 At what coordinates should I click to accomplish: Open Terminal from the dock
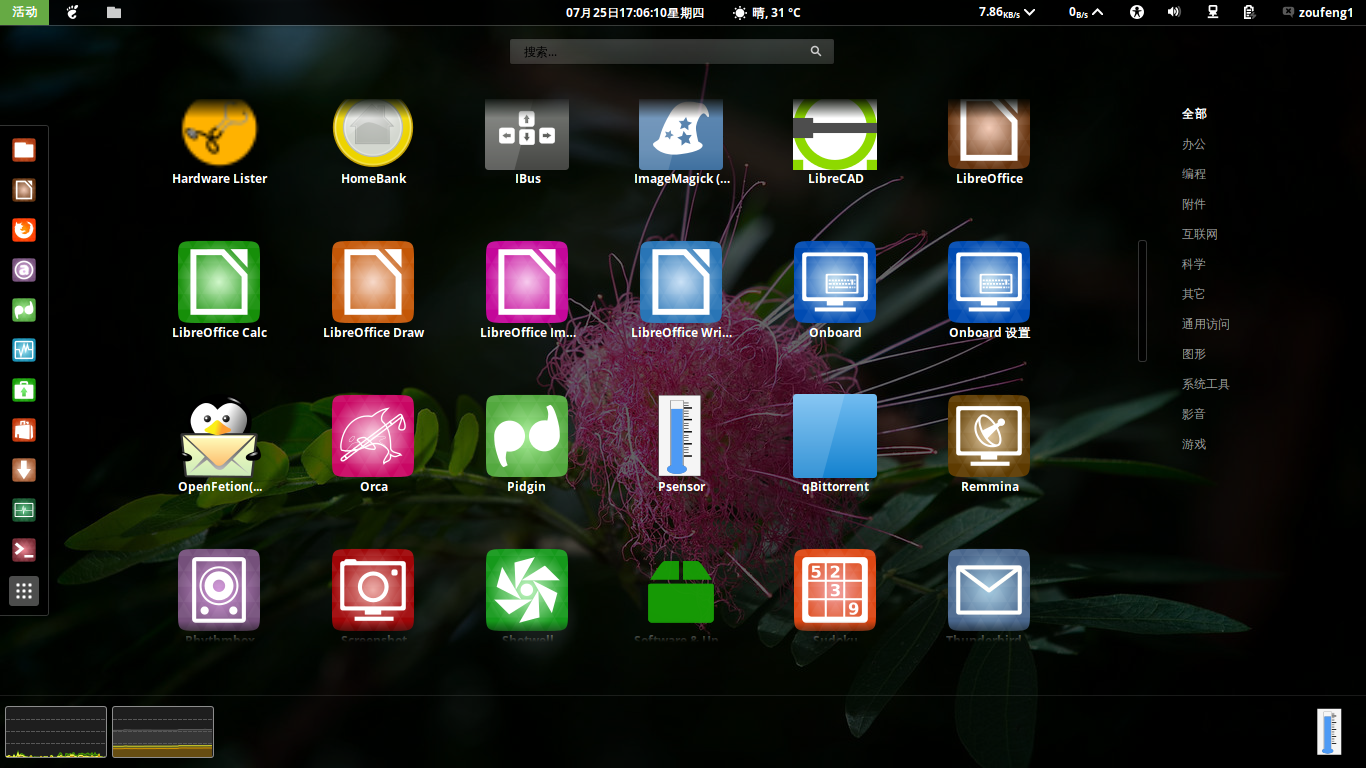(x=24, y=550)
